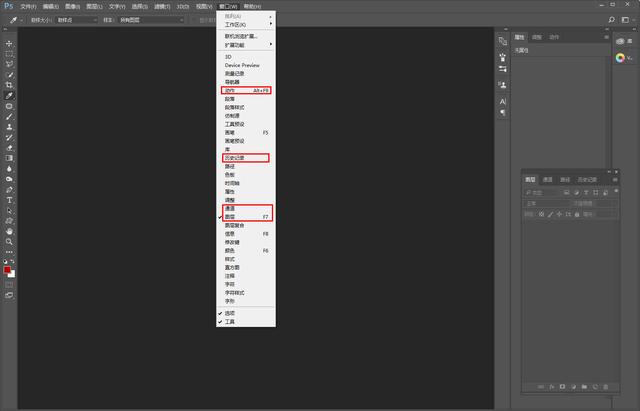This screenshot has width=640, height=411.
Task: Select the Eyedropper tool in toolbox
Action: 9,96
